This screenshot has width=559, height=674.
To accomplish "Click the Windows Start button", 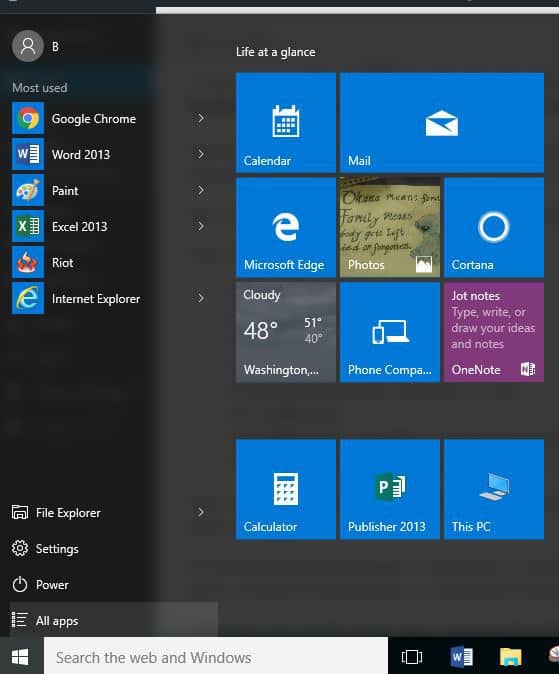I will point(20,656).
